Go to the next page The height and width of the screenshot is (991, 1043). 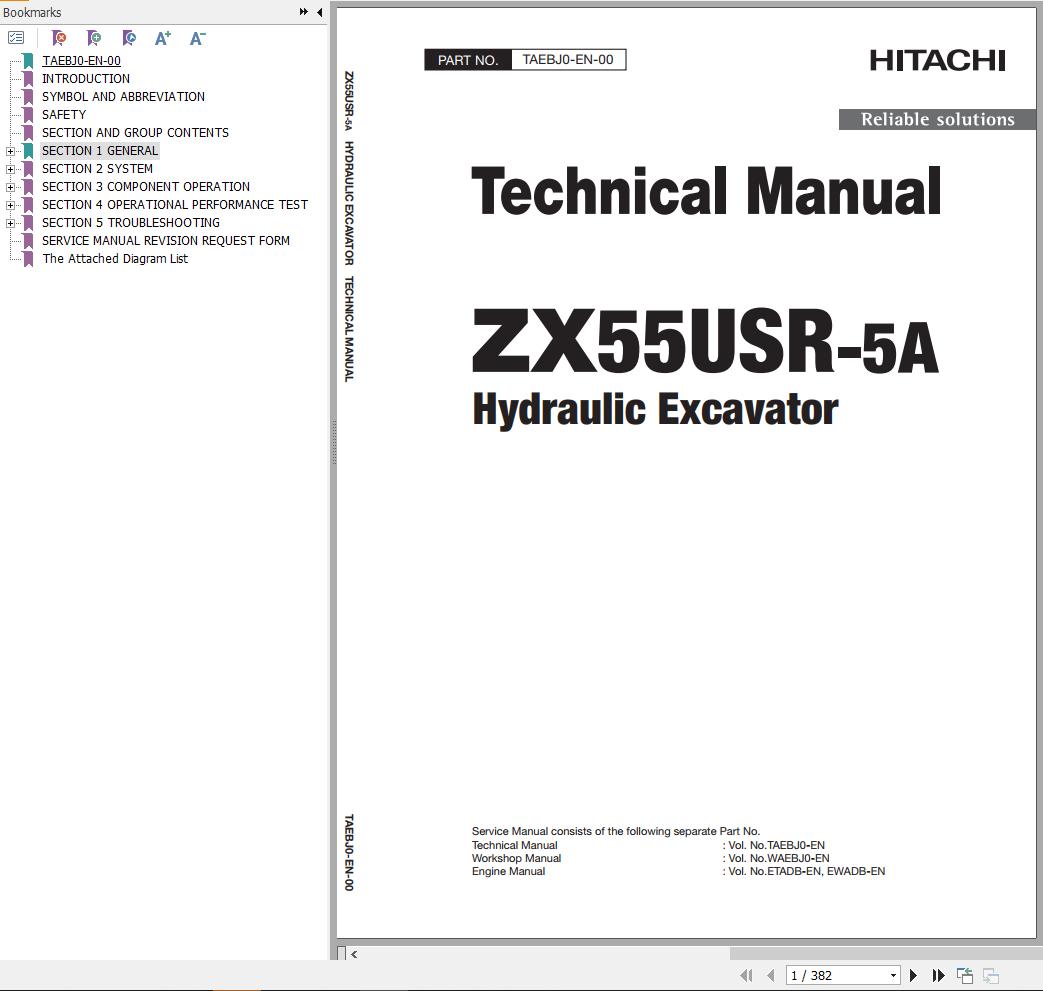[x=913, y=975]
